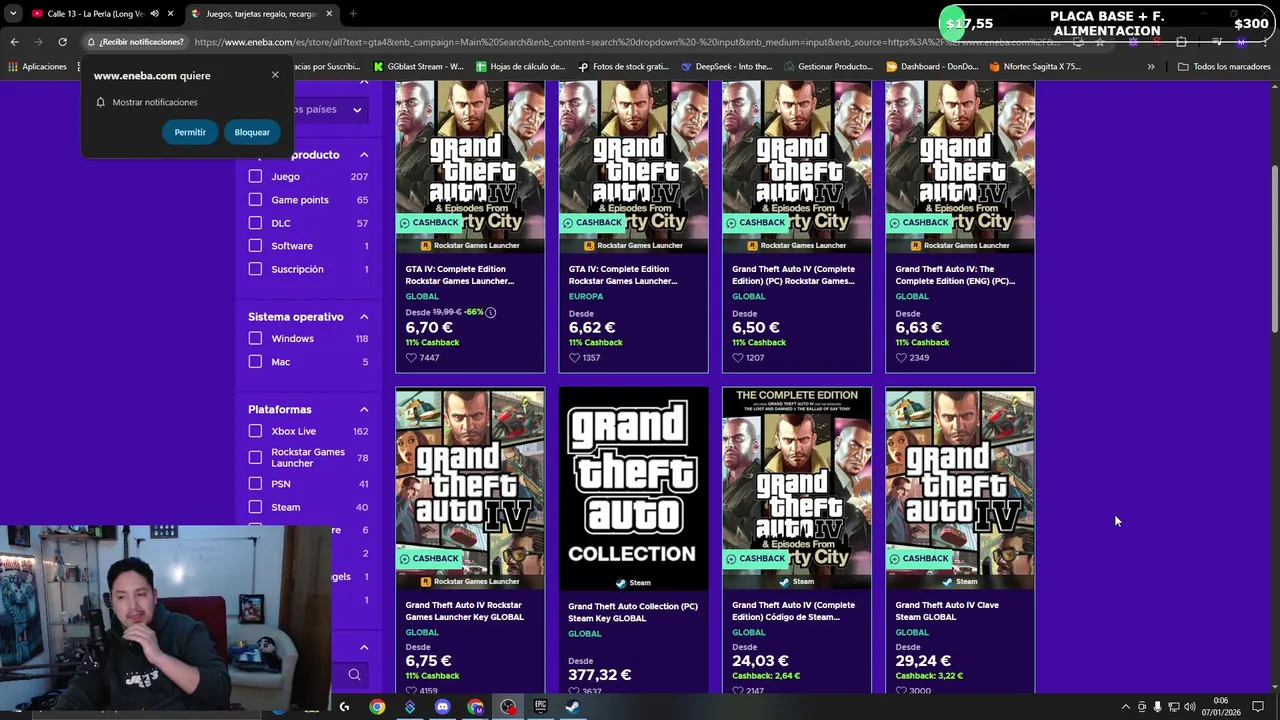Close the eneba.com notification prompt
Image resolution: width=1280 pixels, height=720 pixels.
tap(275, 75)
